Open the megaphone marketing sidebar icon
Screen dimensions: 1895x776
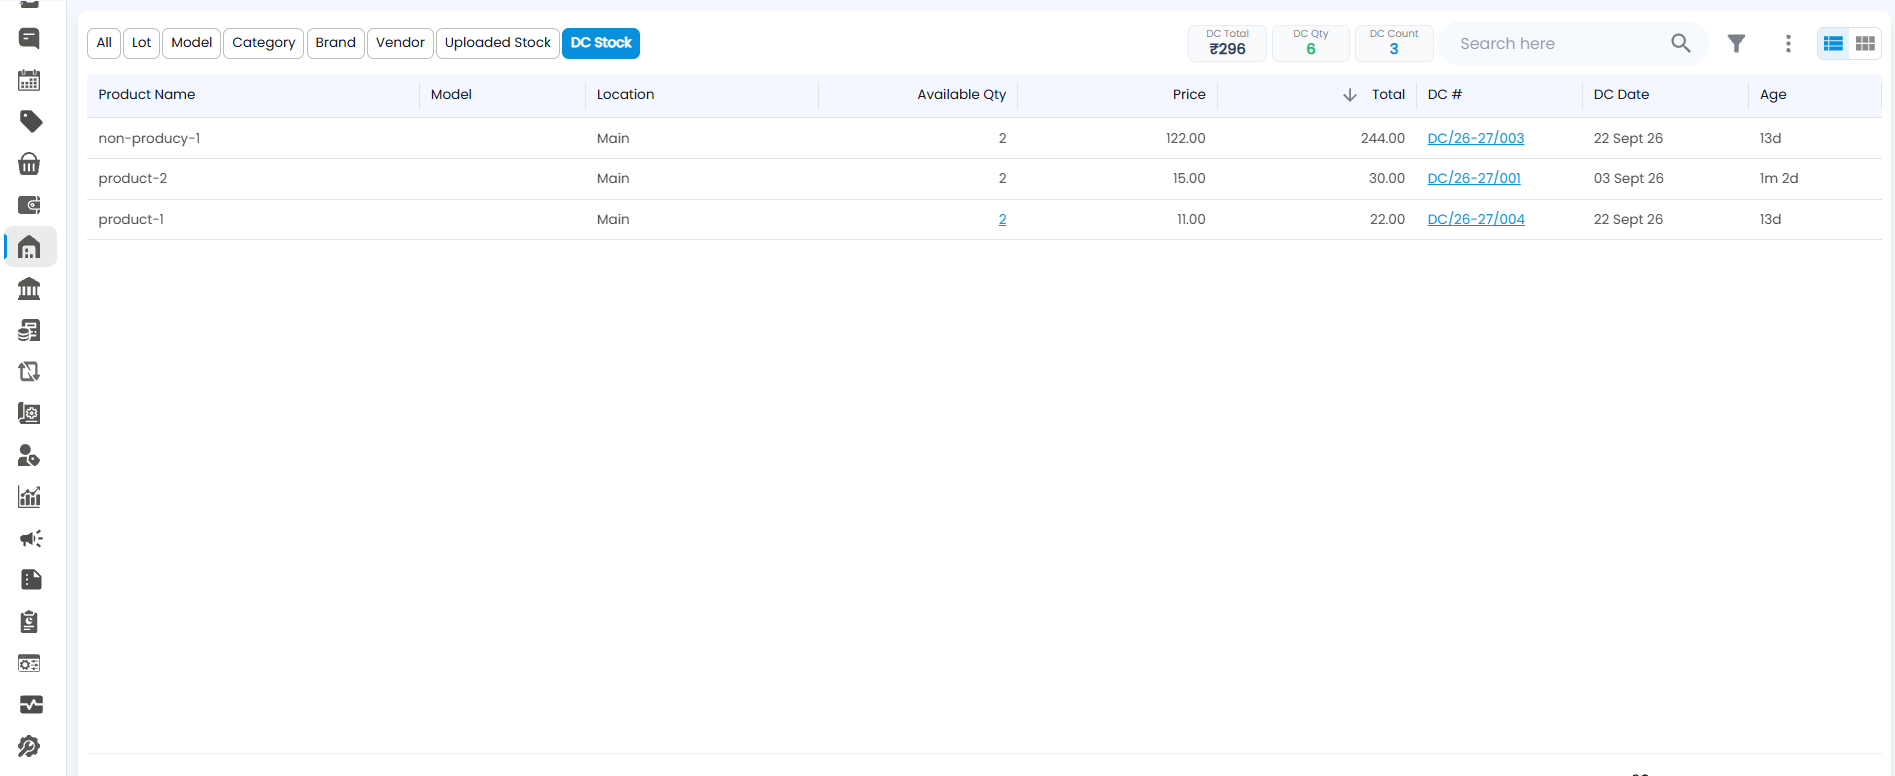click(31, 539)
